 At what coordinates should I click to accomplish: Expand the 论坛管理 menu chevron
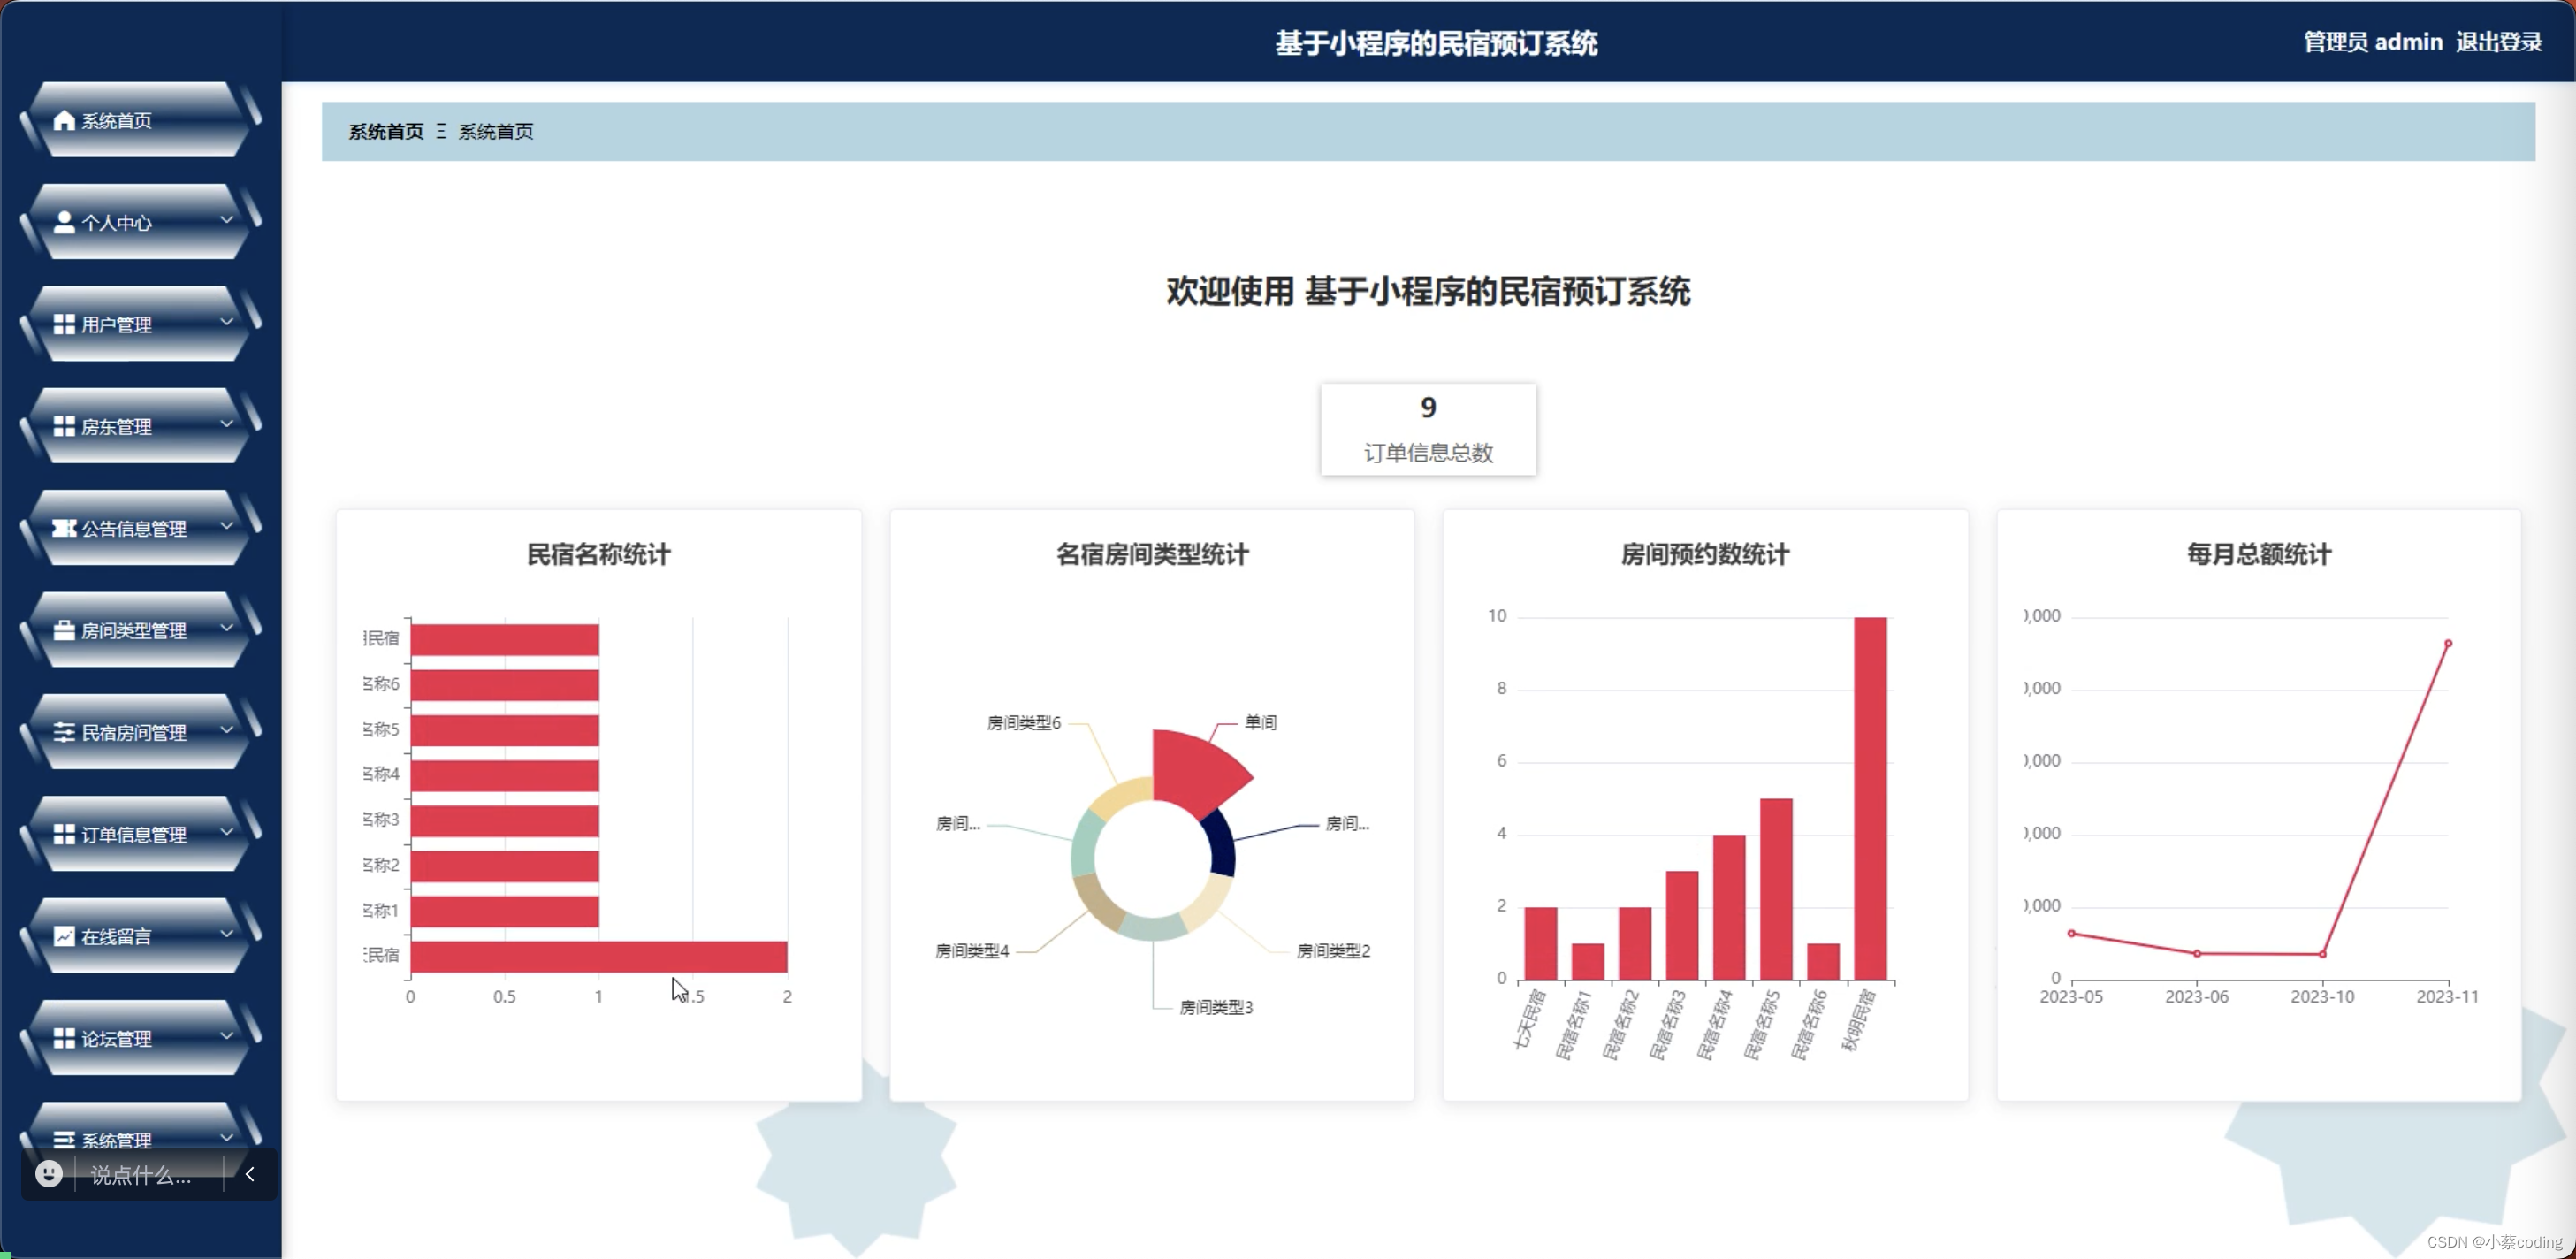[x=227, y=1036]
